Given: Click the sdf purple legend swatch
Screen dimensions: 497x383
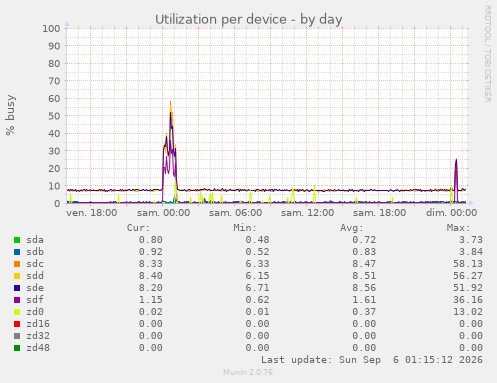Looking at the screenshot, I should pos(17,300).
